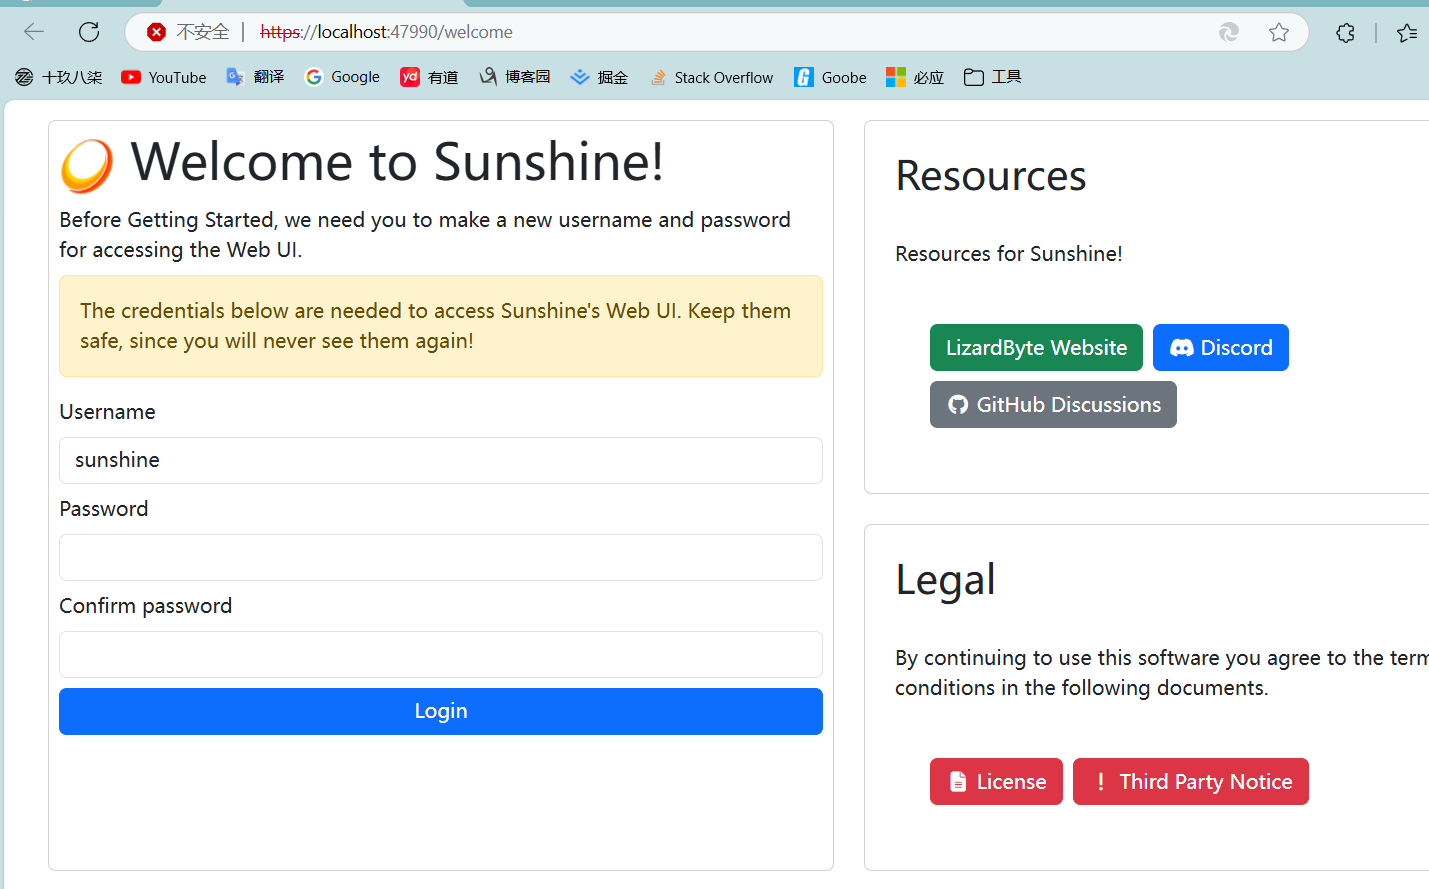
Task: Open the Google bookmark
Action: click(342, 77)
